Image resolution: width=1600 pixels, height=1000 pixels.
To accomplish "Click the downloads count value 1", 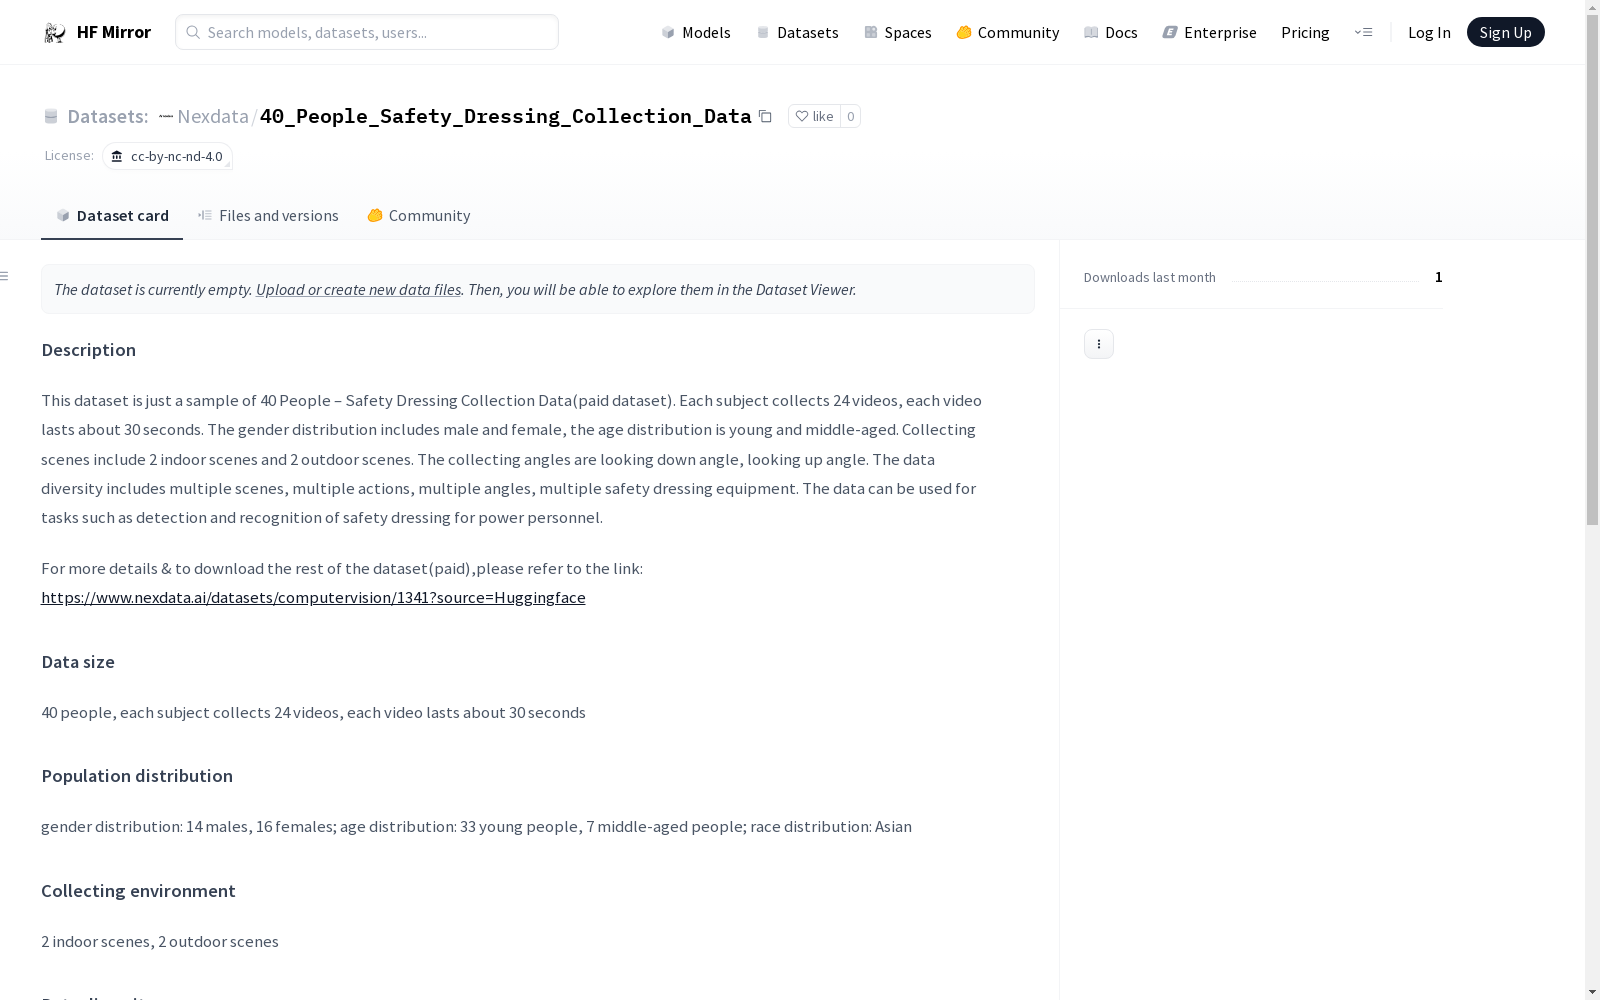I will pyautogui.click(x=1438, y=277).
